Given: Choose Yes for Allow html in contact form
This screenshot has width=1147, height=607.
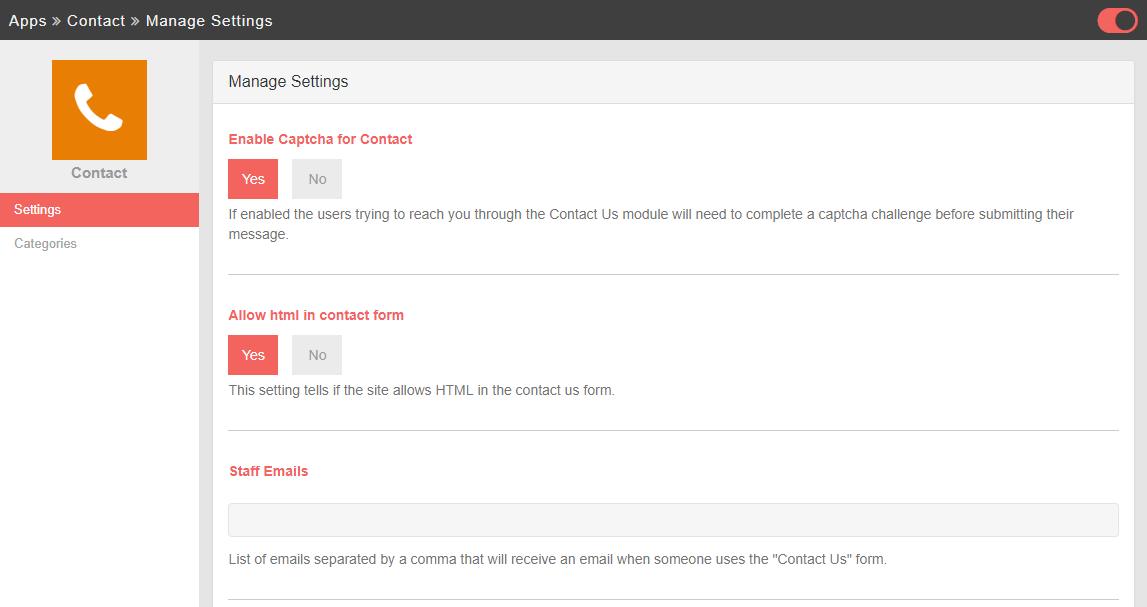Looking at the screenshot, I should pos(253,355).
